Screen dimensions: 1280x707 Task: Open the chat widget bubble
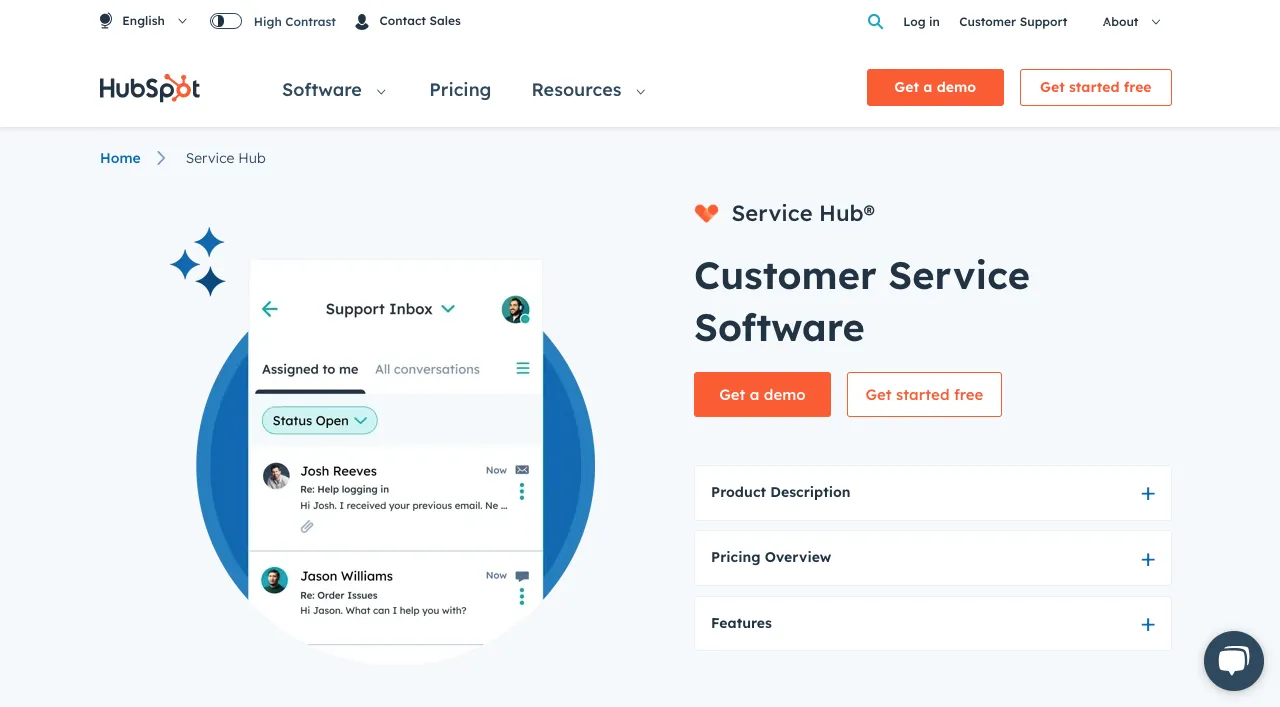(x=1234, y=660)
